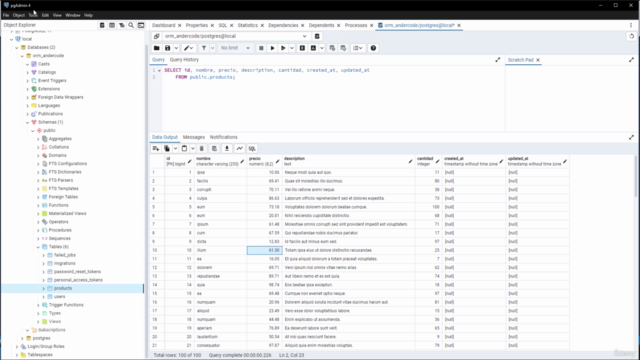Screen dimensions: 640x360
Task: Click the Save data changes icon
Action: pyautogui.click(x=214, y=149)
